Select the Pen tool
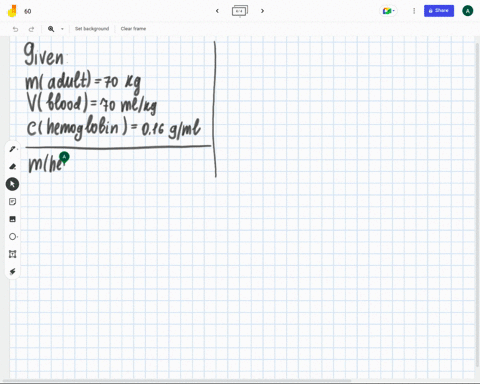The height and width of the screenshot is (384, 480). click(x=12, y=149)
